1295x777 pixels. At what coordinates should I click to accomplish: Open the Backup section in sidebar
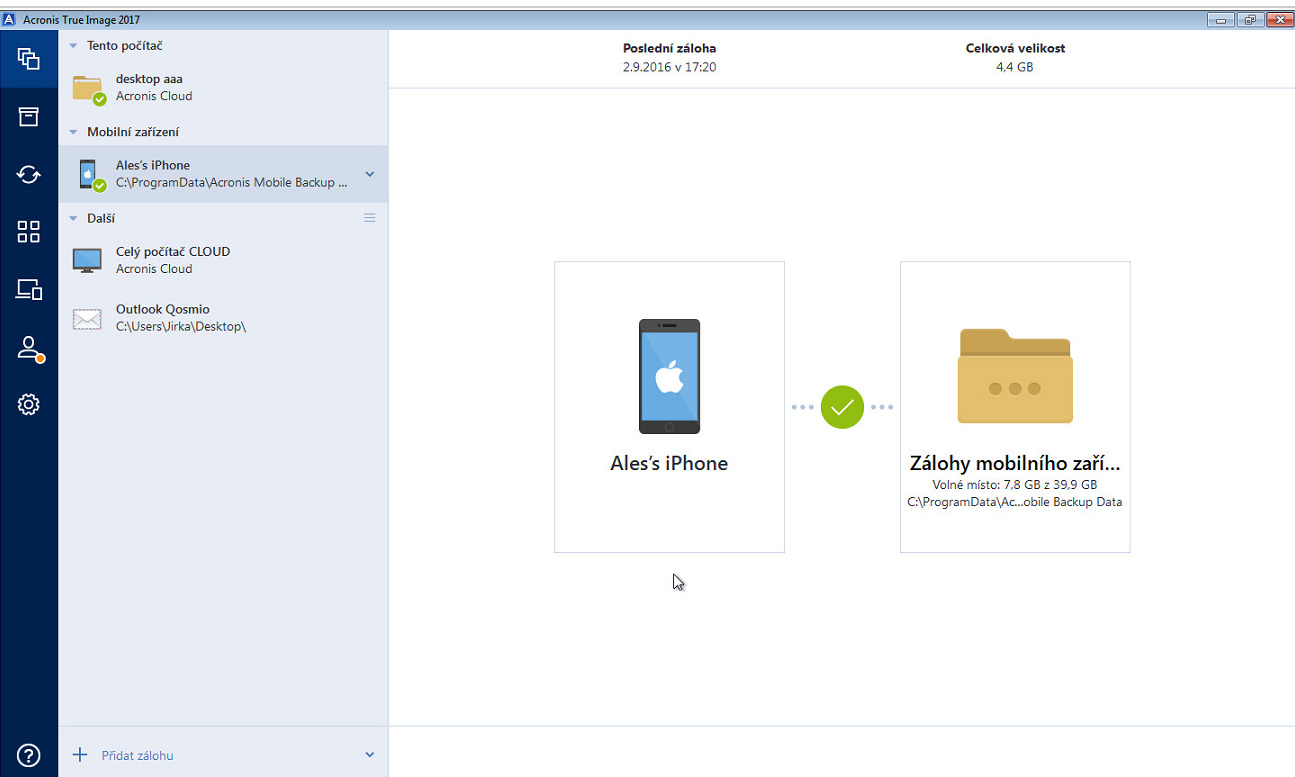[29, 58]
